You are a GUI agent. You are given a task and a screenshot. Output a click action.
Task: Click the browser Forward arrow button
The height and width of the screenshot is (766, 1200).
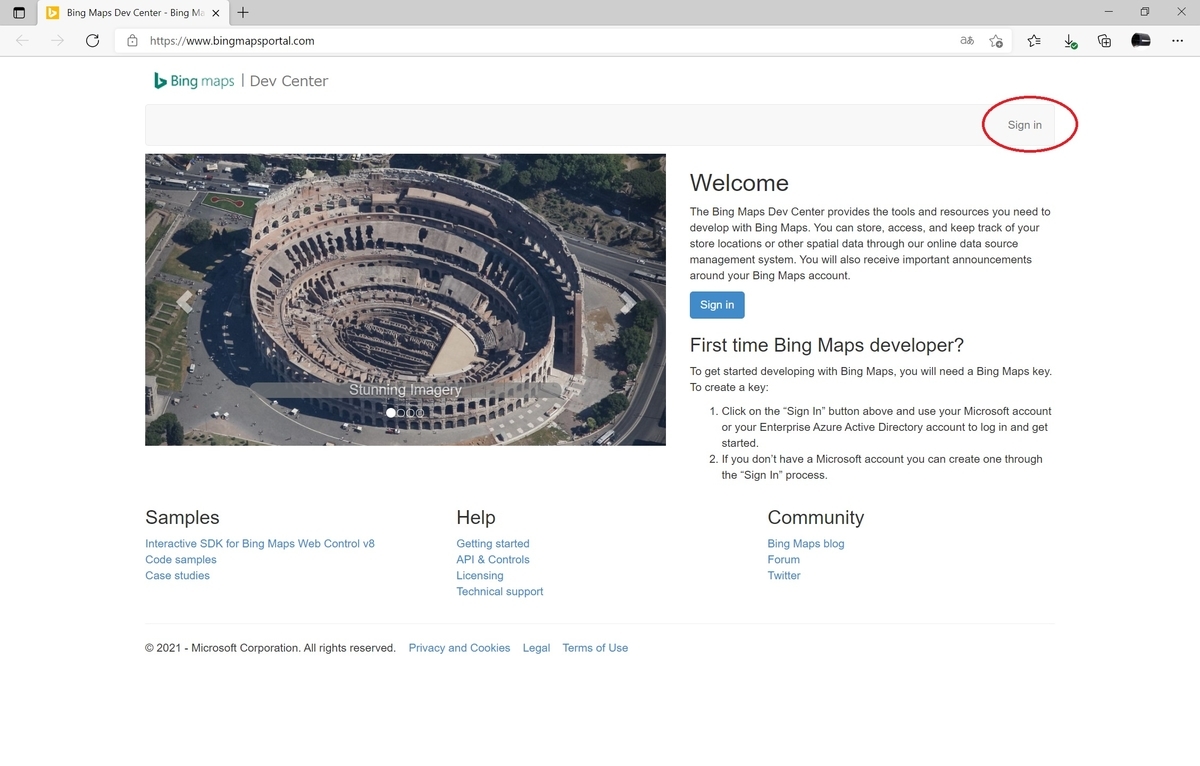(x=57, y=41)
